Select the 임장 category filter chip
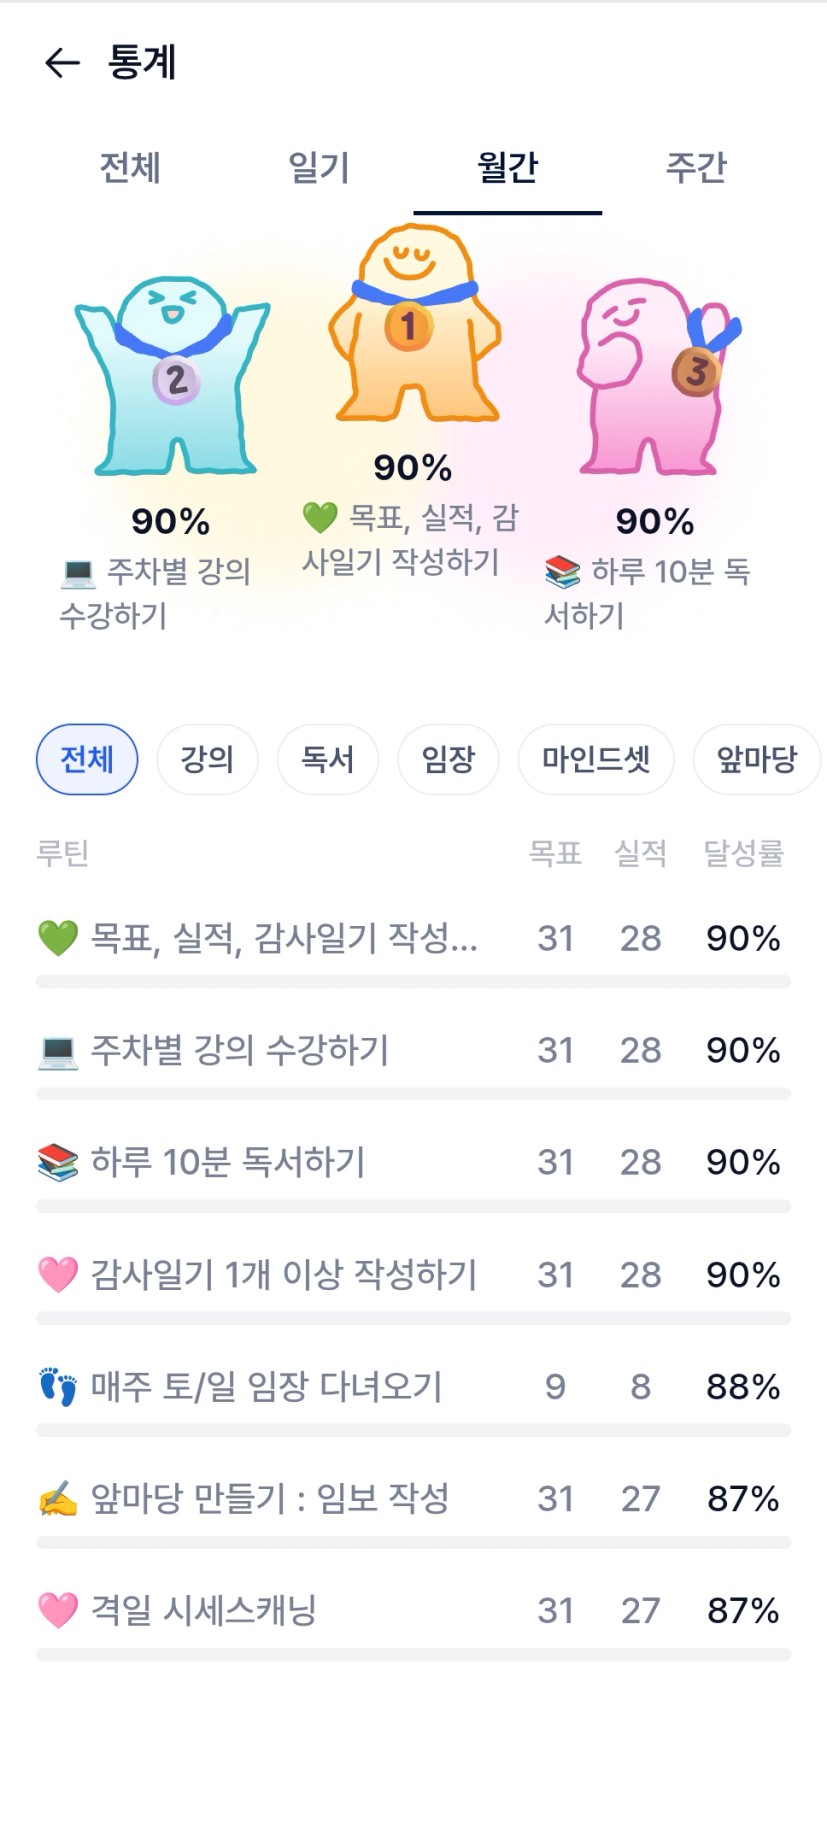827x1841 pixels. [x=448, y=760]
